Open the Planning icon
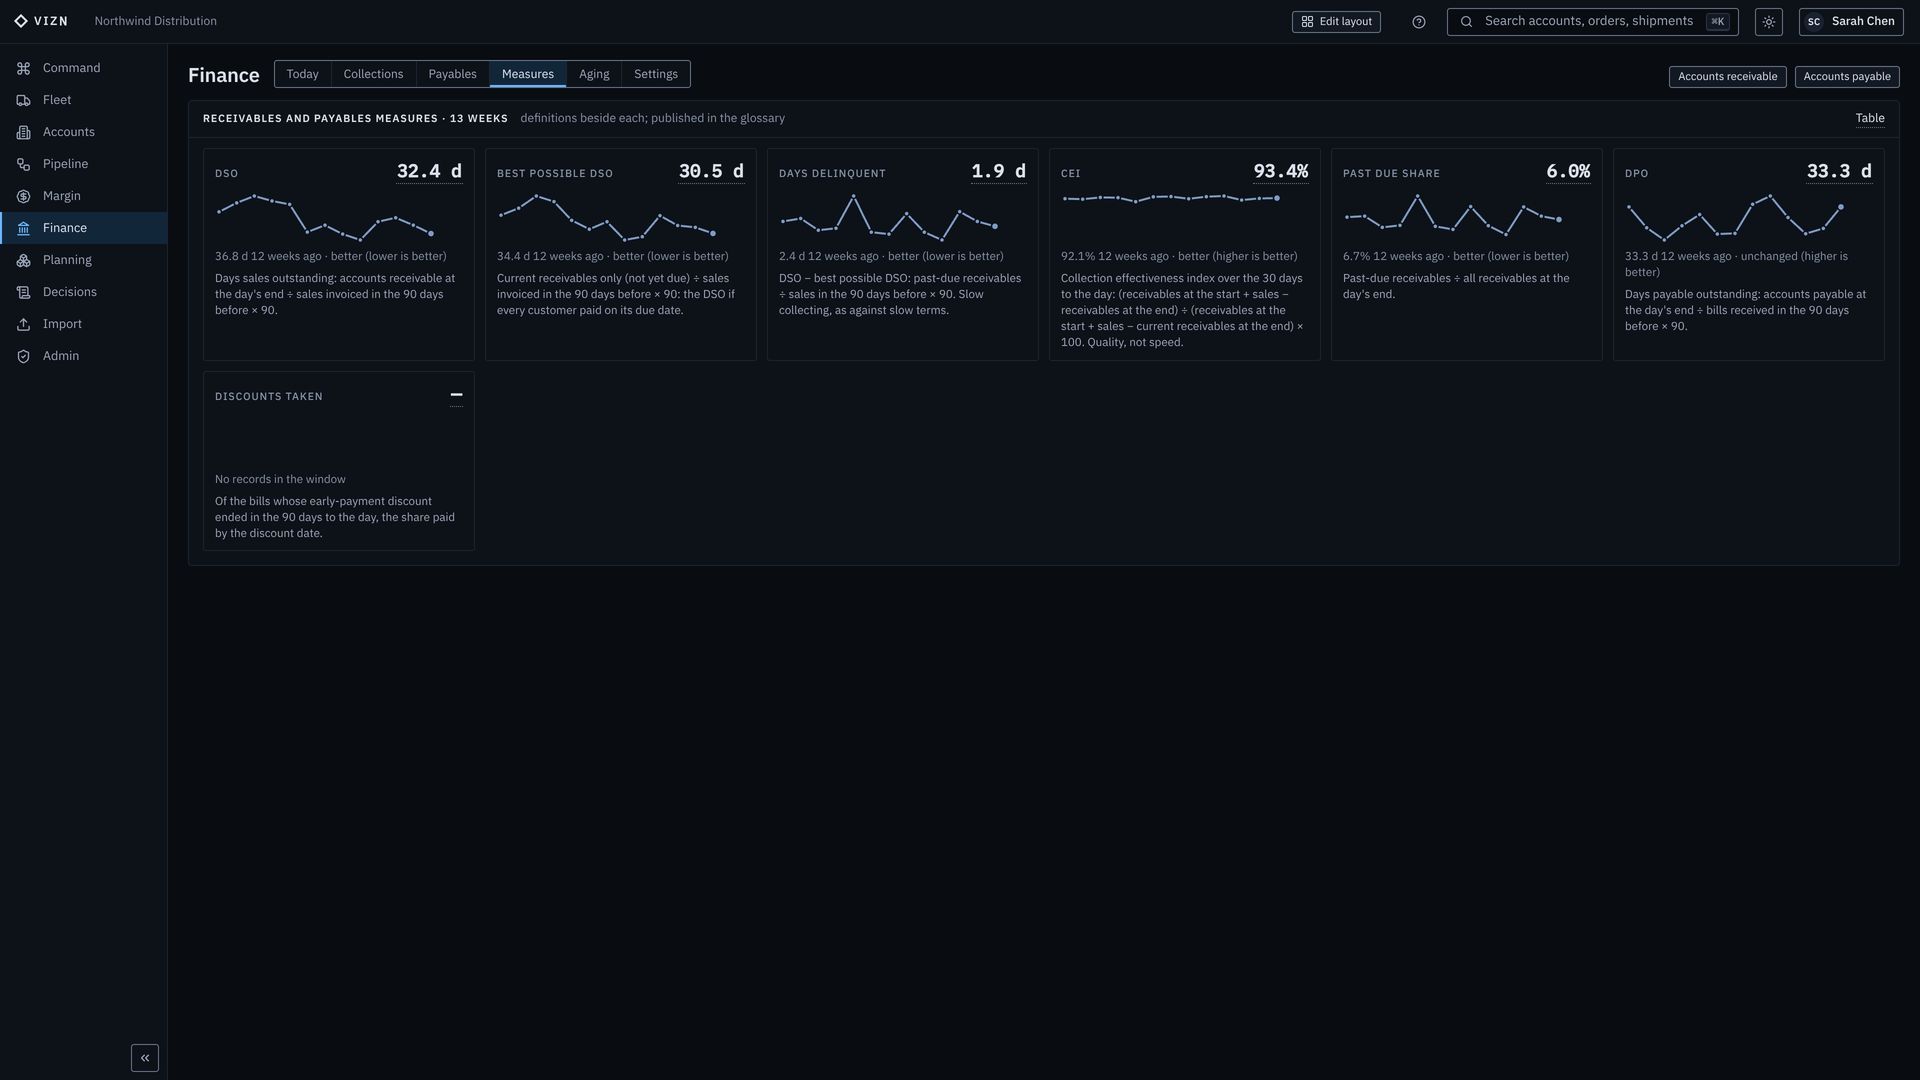The image size is (1920, 1080). [23, 260]
